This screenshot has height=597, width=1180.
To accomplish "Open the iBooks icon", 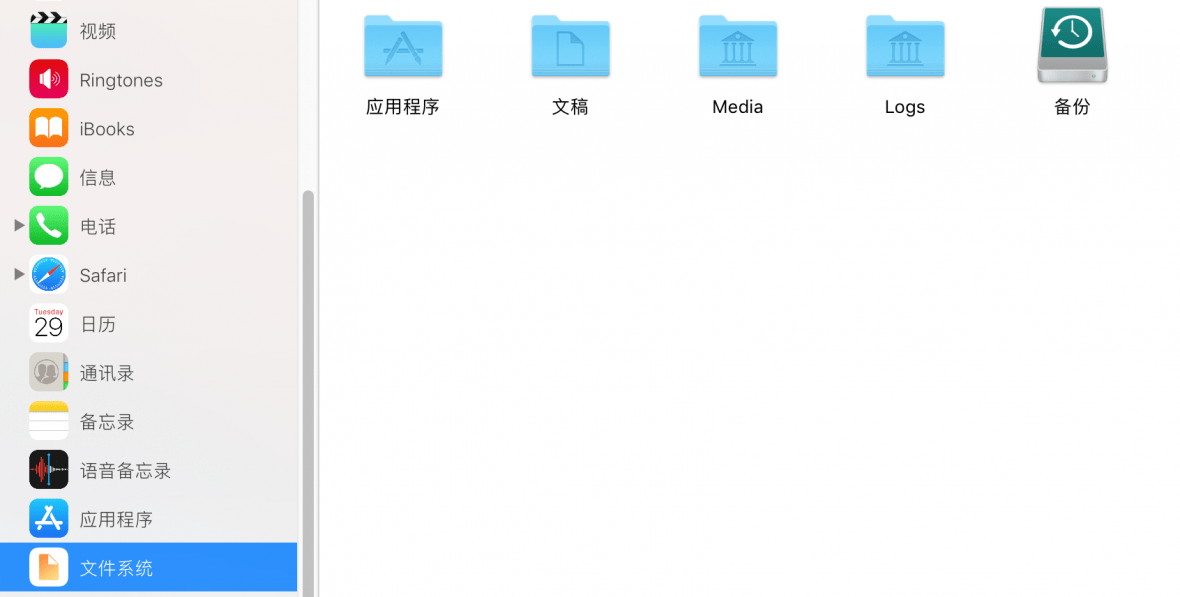I will (x=49, y=128).
